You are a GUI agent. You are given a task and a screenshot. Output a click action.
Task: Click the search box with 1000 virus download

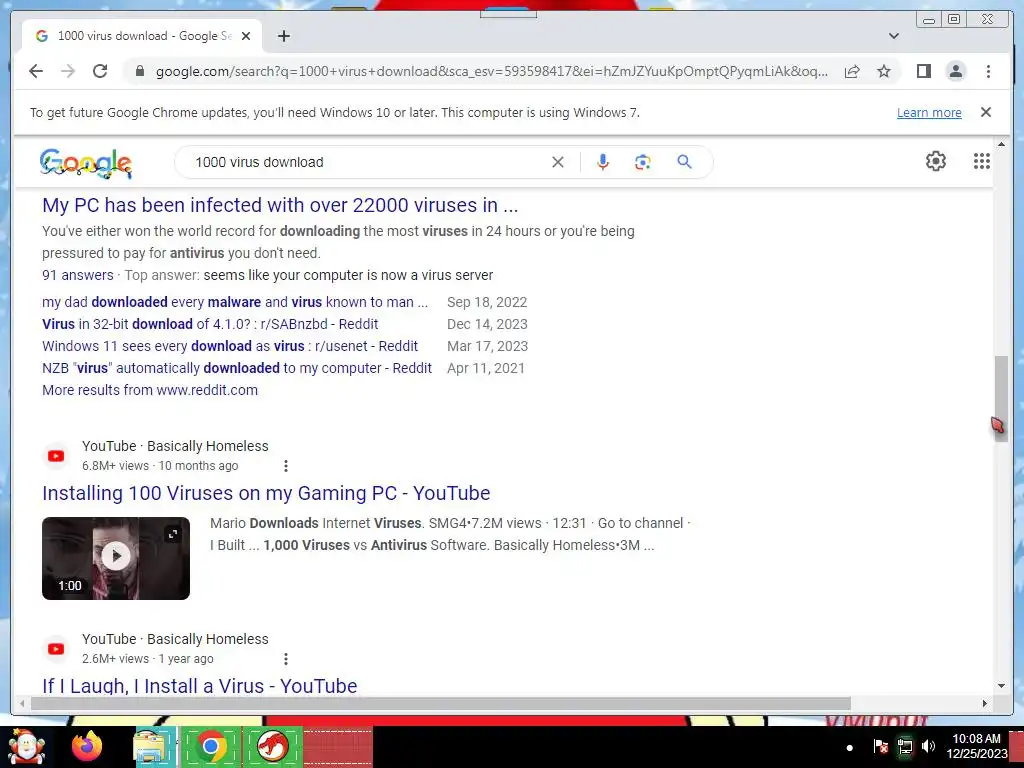click(369, 162)
